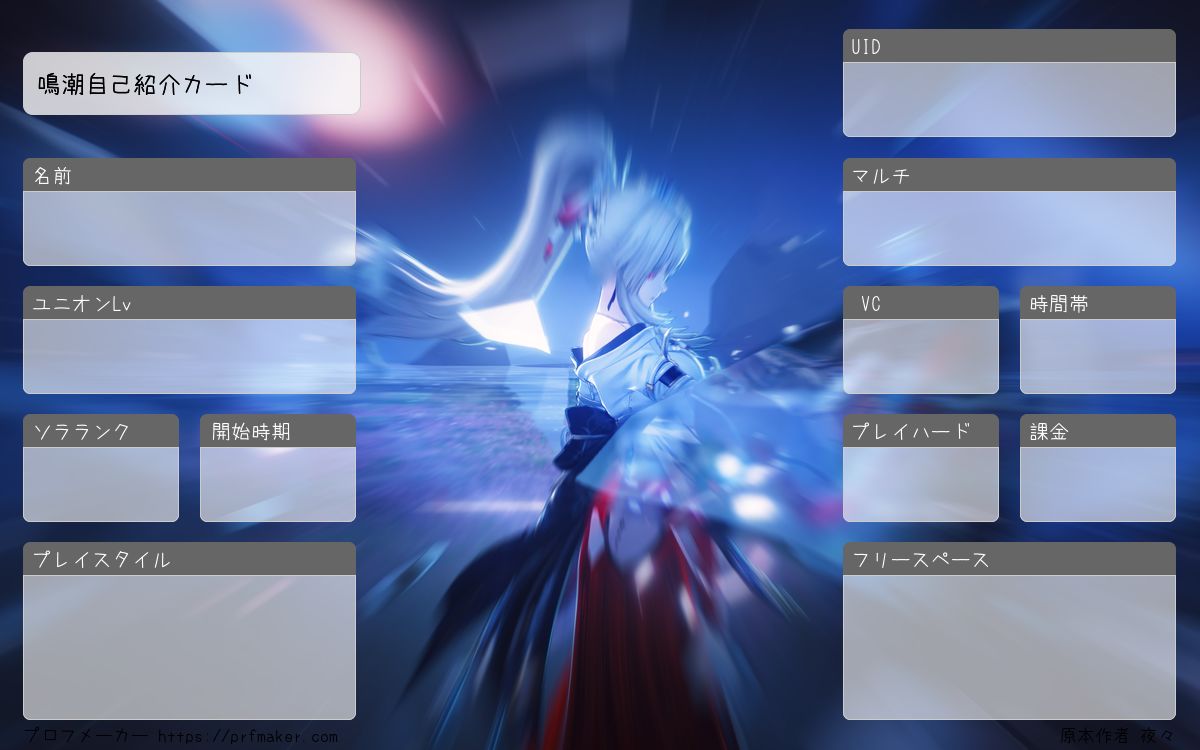Click the プロフメーカー text at the bottom
This screenshot has width=1200, height=750.
86,735
